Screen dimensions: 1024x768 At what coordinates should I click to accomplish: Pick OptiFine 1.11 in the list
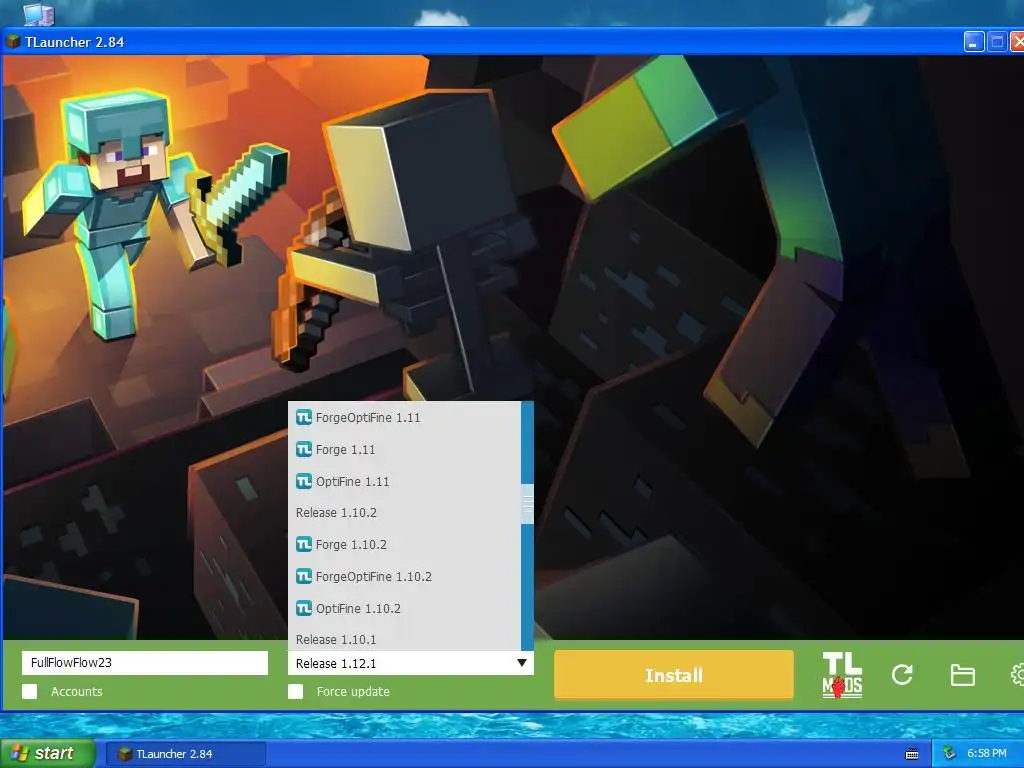pos(404,481)
